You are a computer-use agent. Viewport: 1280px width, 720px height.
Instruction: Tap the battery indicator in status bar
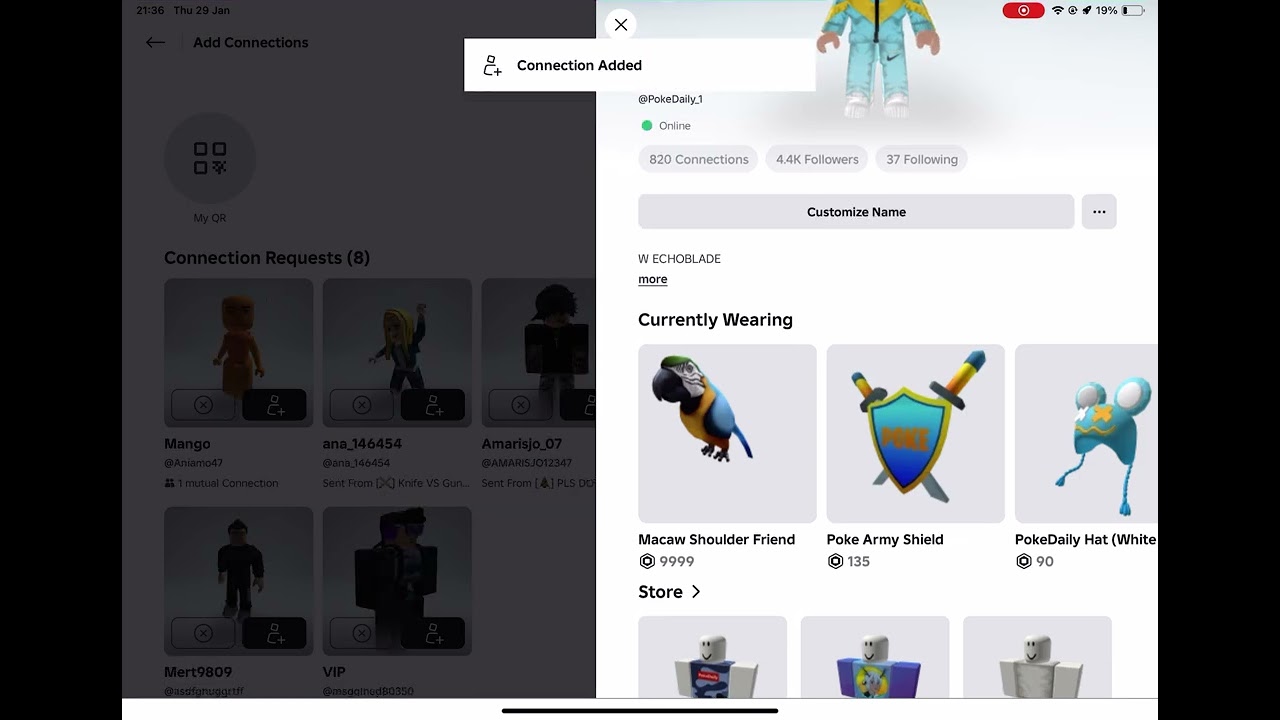pos(1133,10)
